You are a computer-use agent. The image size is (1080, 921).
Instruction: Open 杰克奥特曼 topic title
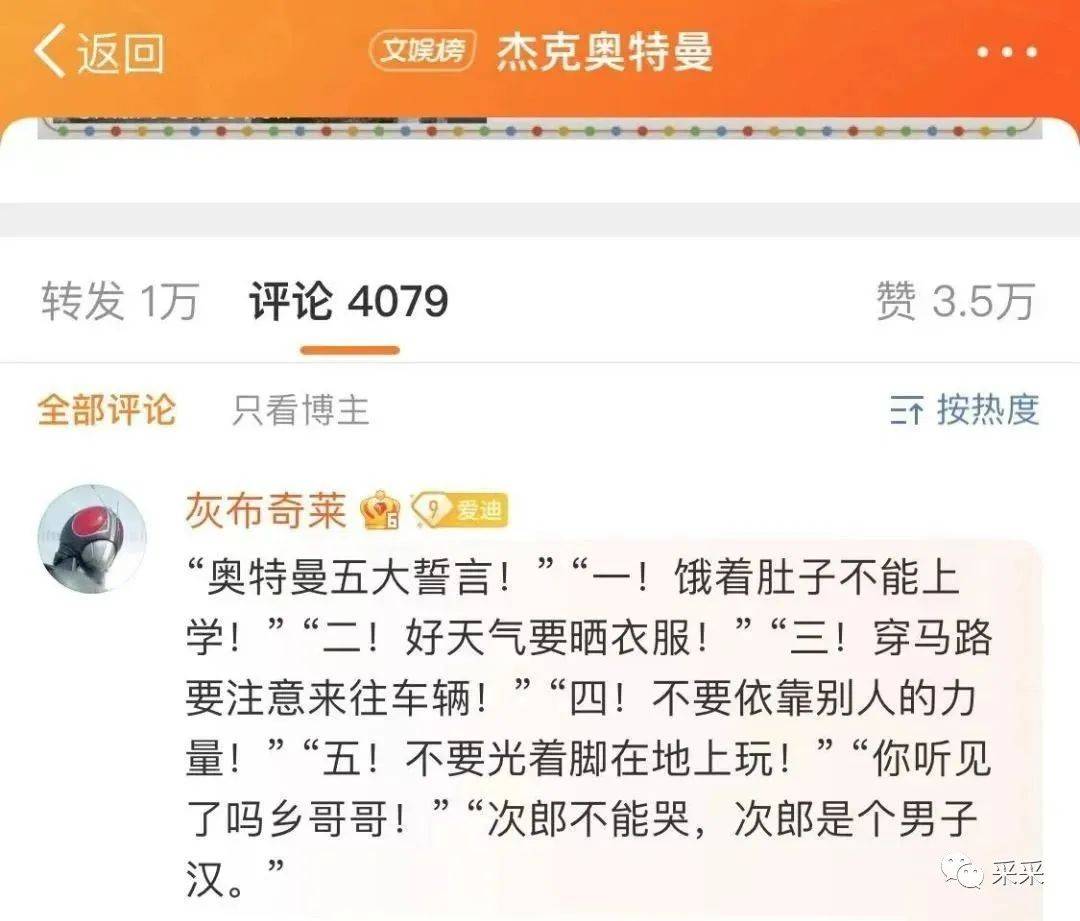tap(605, 52)
